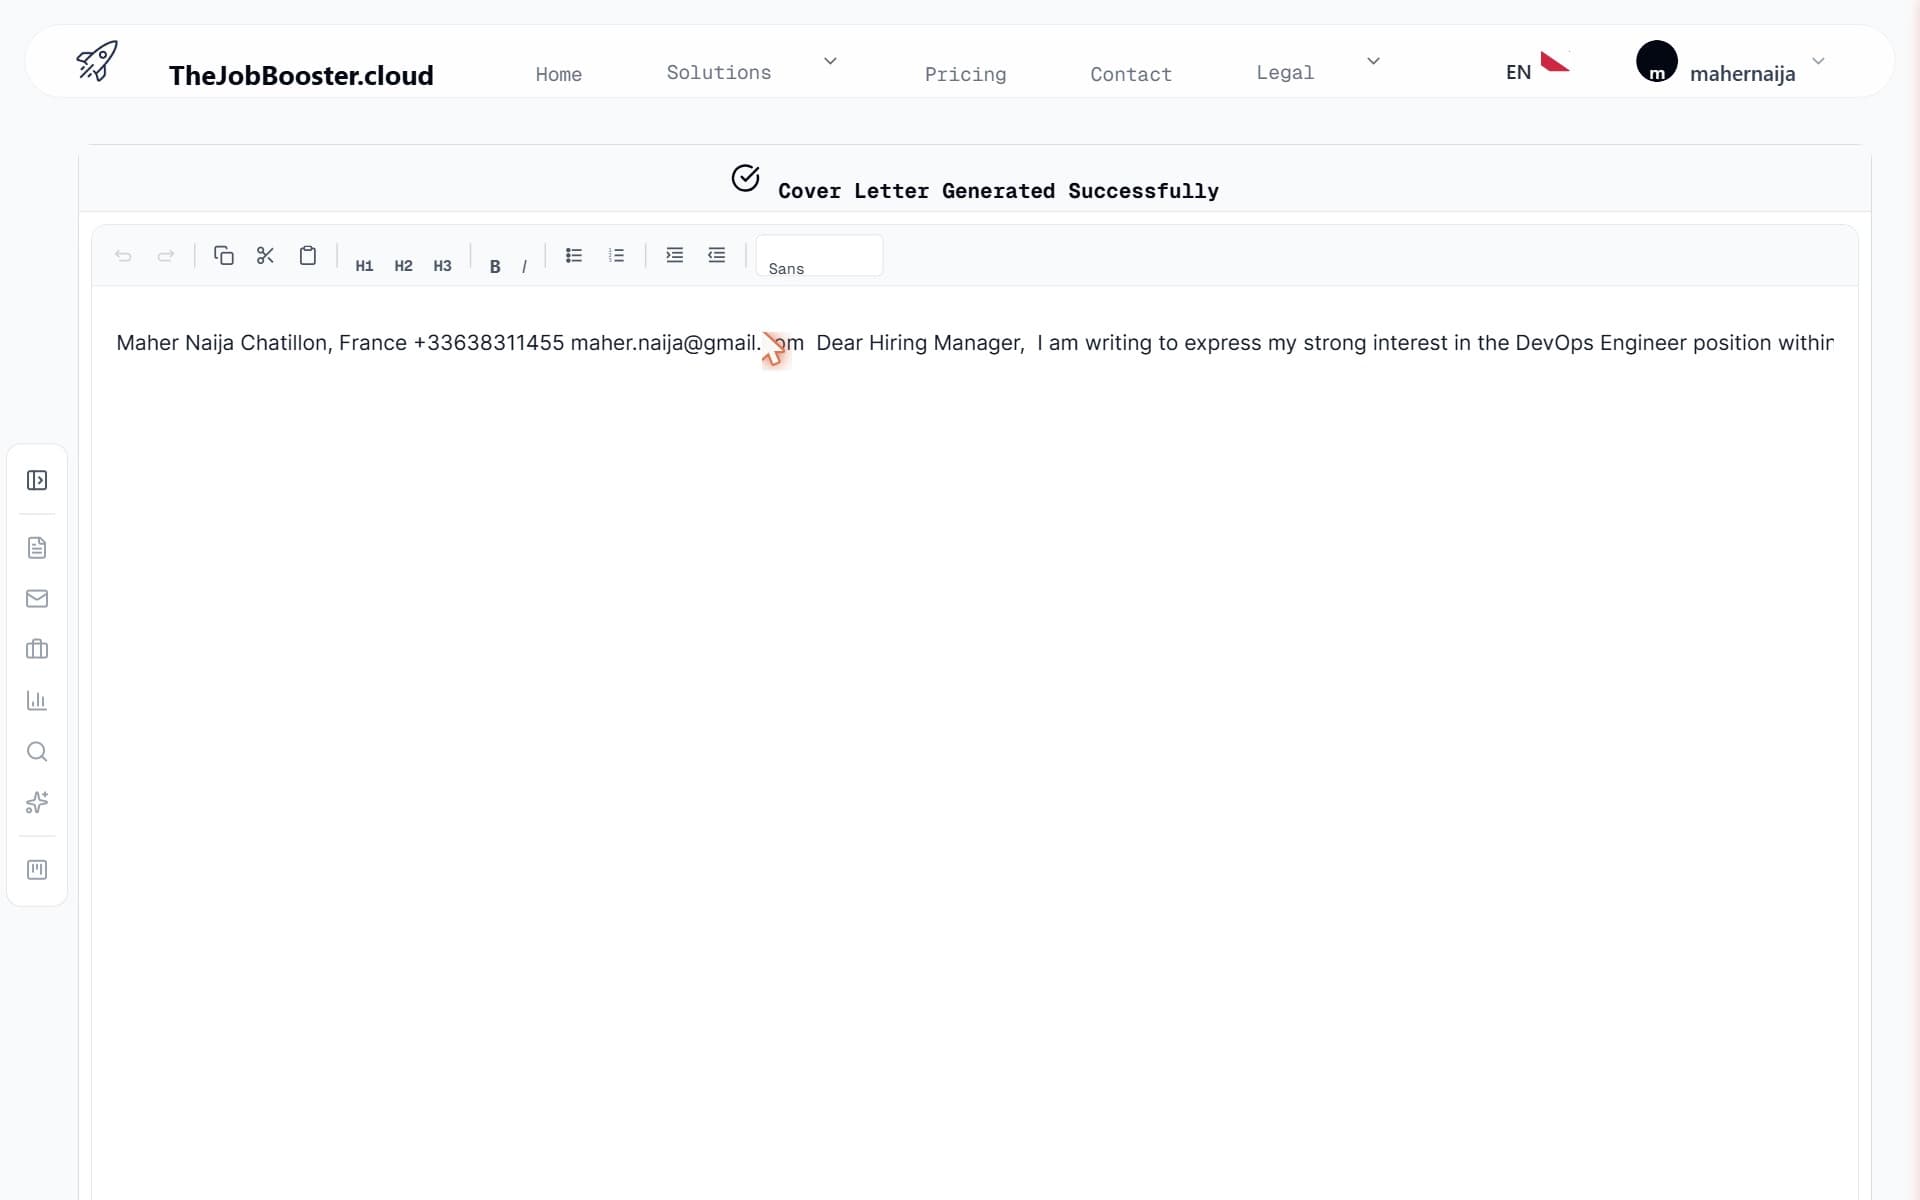Apply the H2 heading style
Viewport: 1920px width, 1200px height.
point(403,266)
